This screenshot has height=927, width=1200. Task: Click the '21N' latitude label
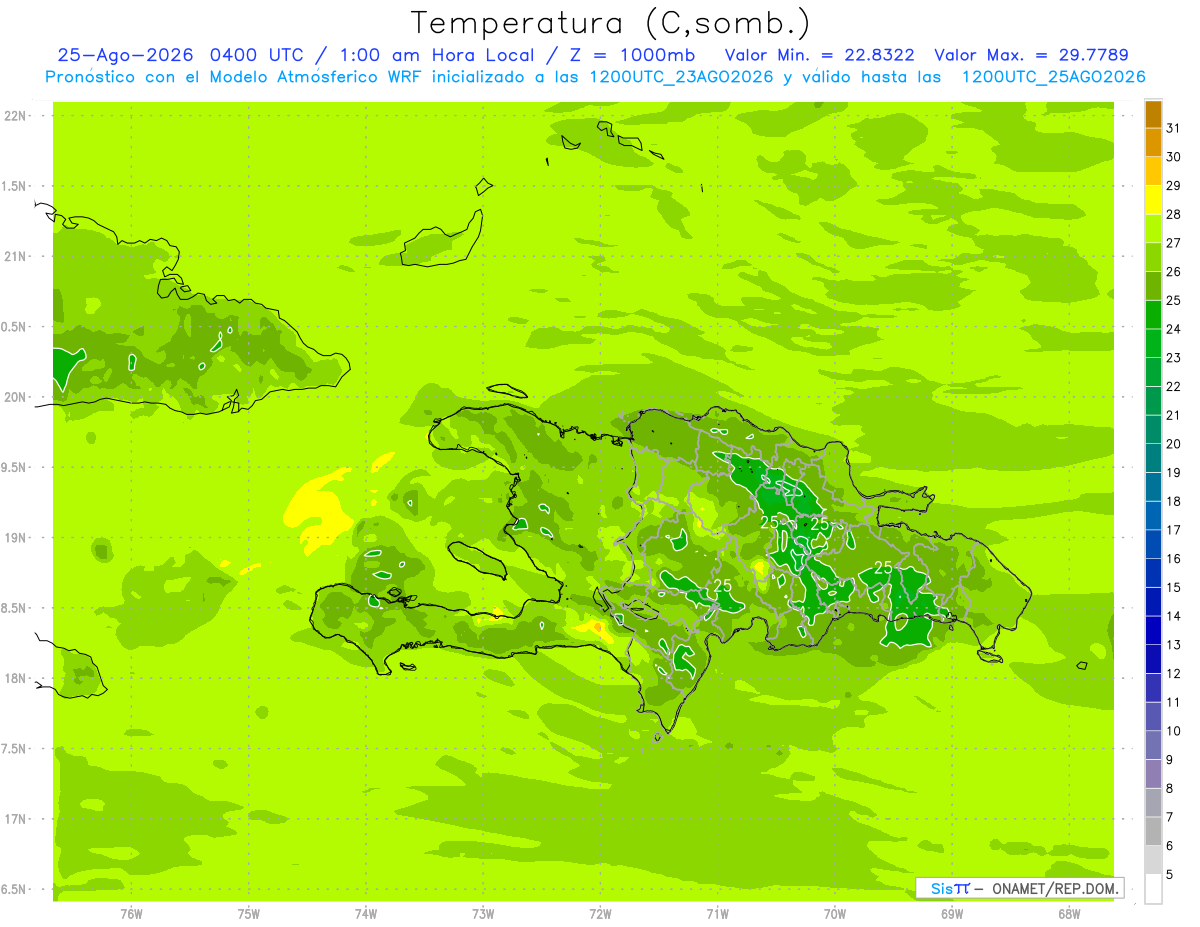pyautogui.click(x=16, y=257)
